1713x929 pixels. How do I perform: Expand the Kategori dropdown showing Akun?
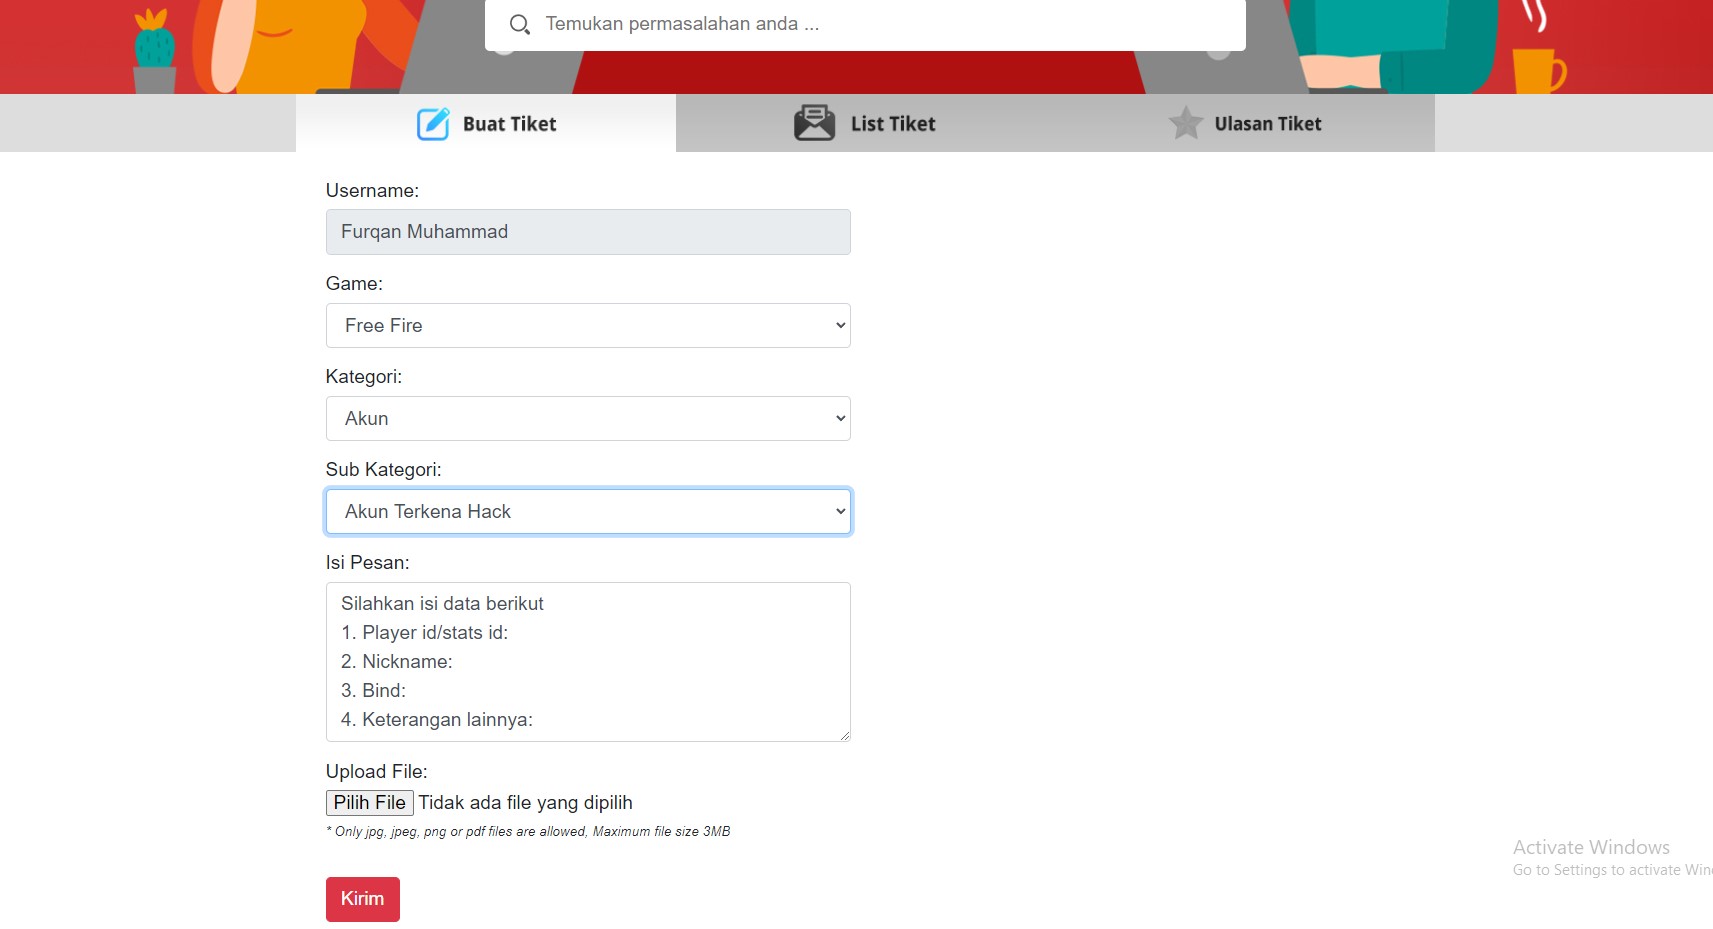[588, 418]
